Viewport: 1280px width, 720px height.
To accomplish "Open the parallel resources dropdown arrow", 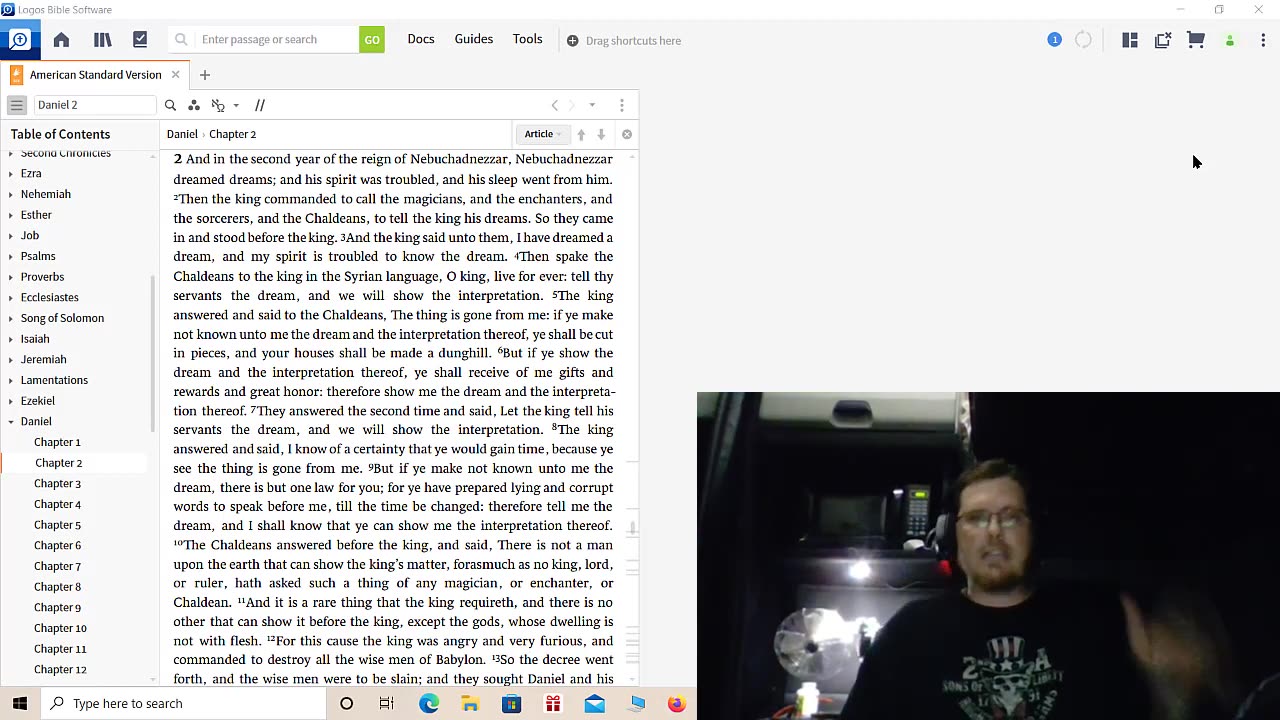I will pos(236,105).
